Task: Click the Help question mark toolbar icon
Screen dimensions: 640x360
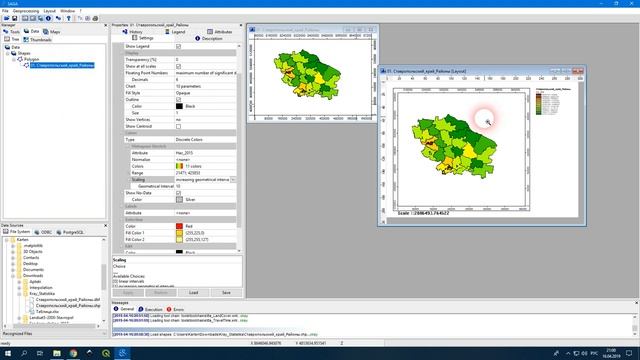Action: [x=69, y=18]
